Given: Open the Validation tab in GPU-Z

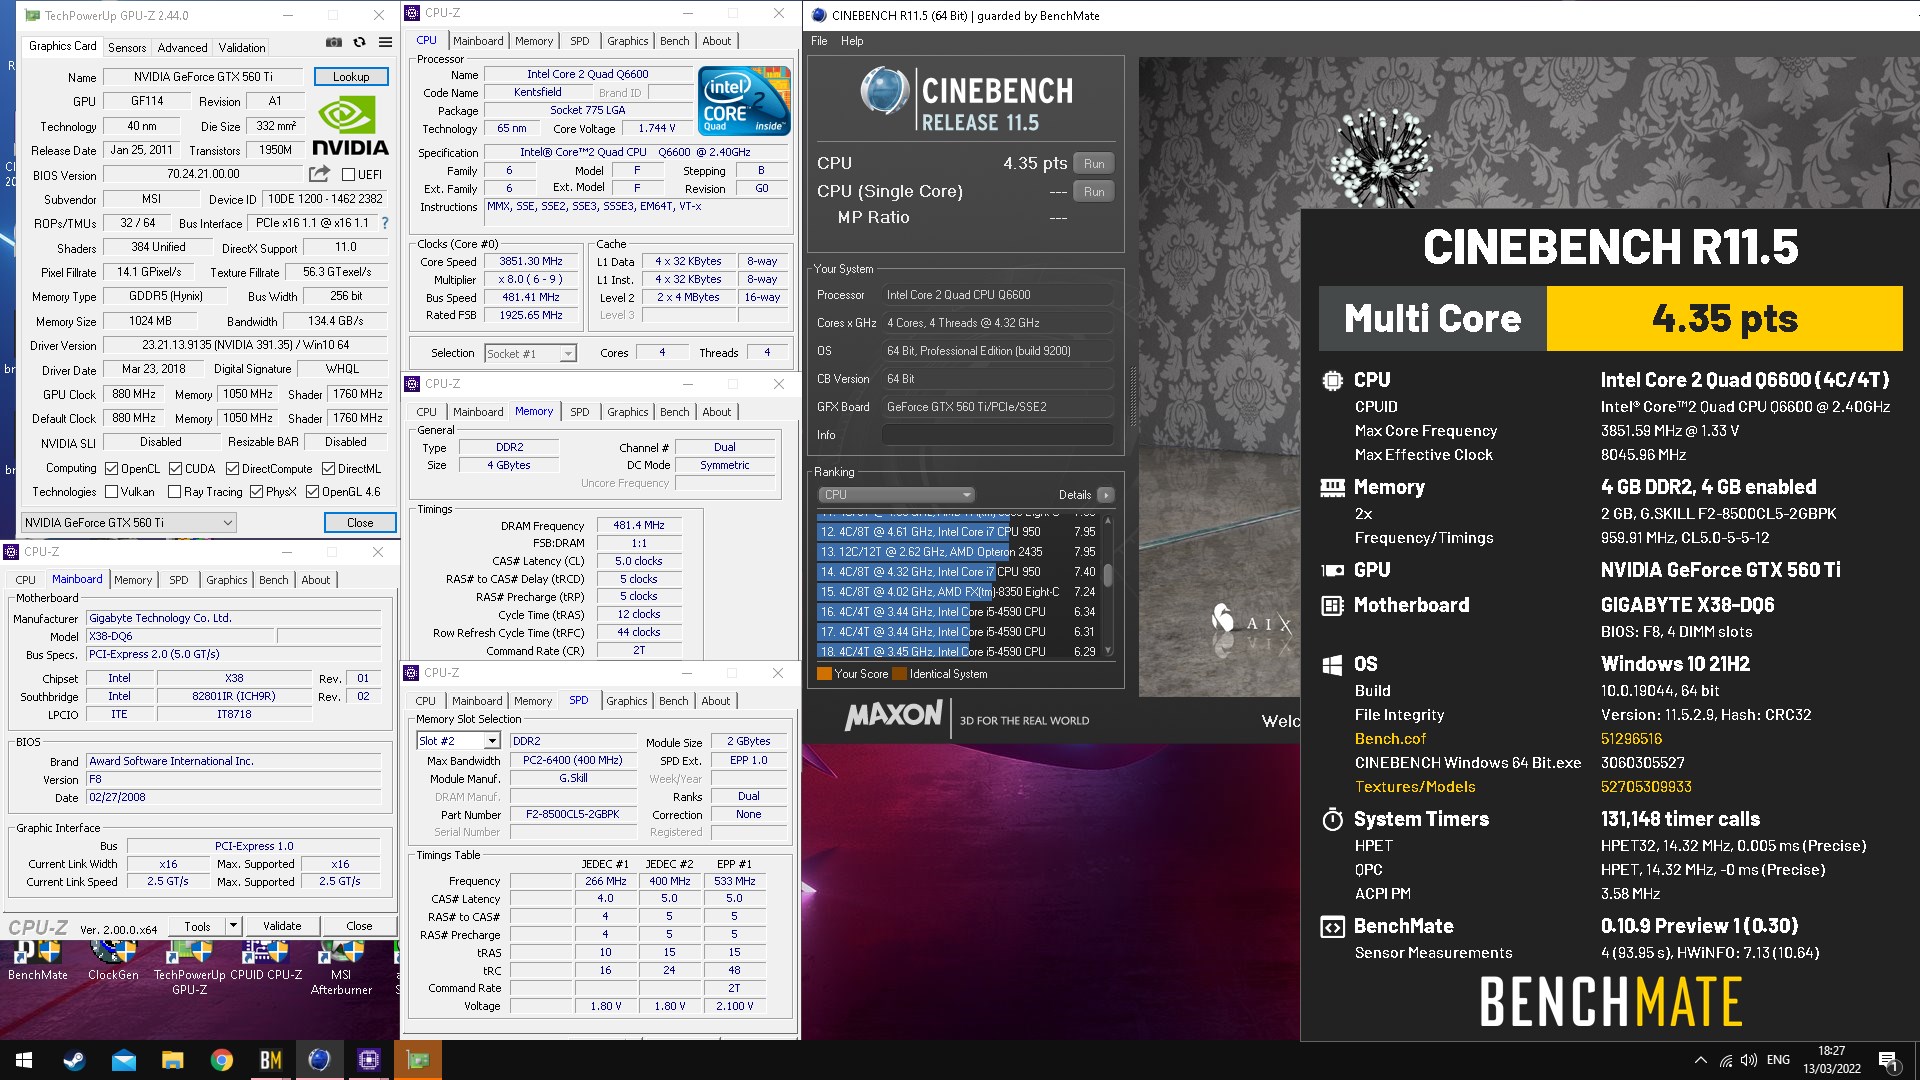Looking at the screenshot, I should pos(242,47).
